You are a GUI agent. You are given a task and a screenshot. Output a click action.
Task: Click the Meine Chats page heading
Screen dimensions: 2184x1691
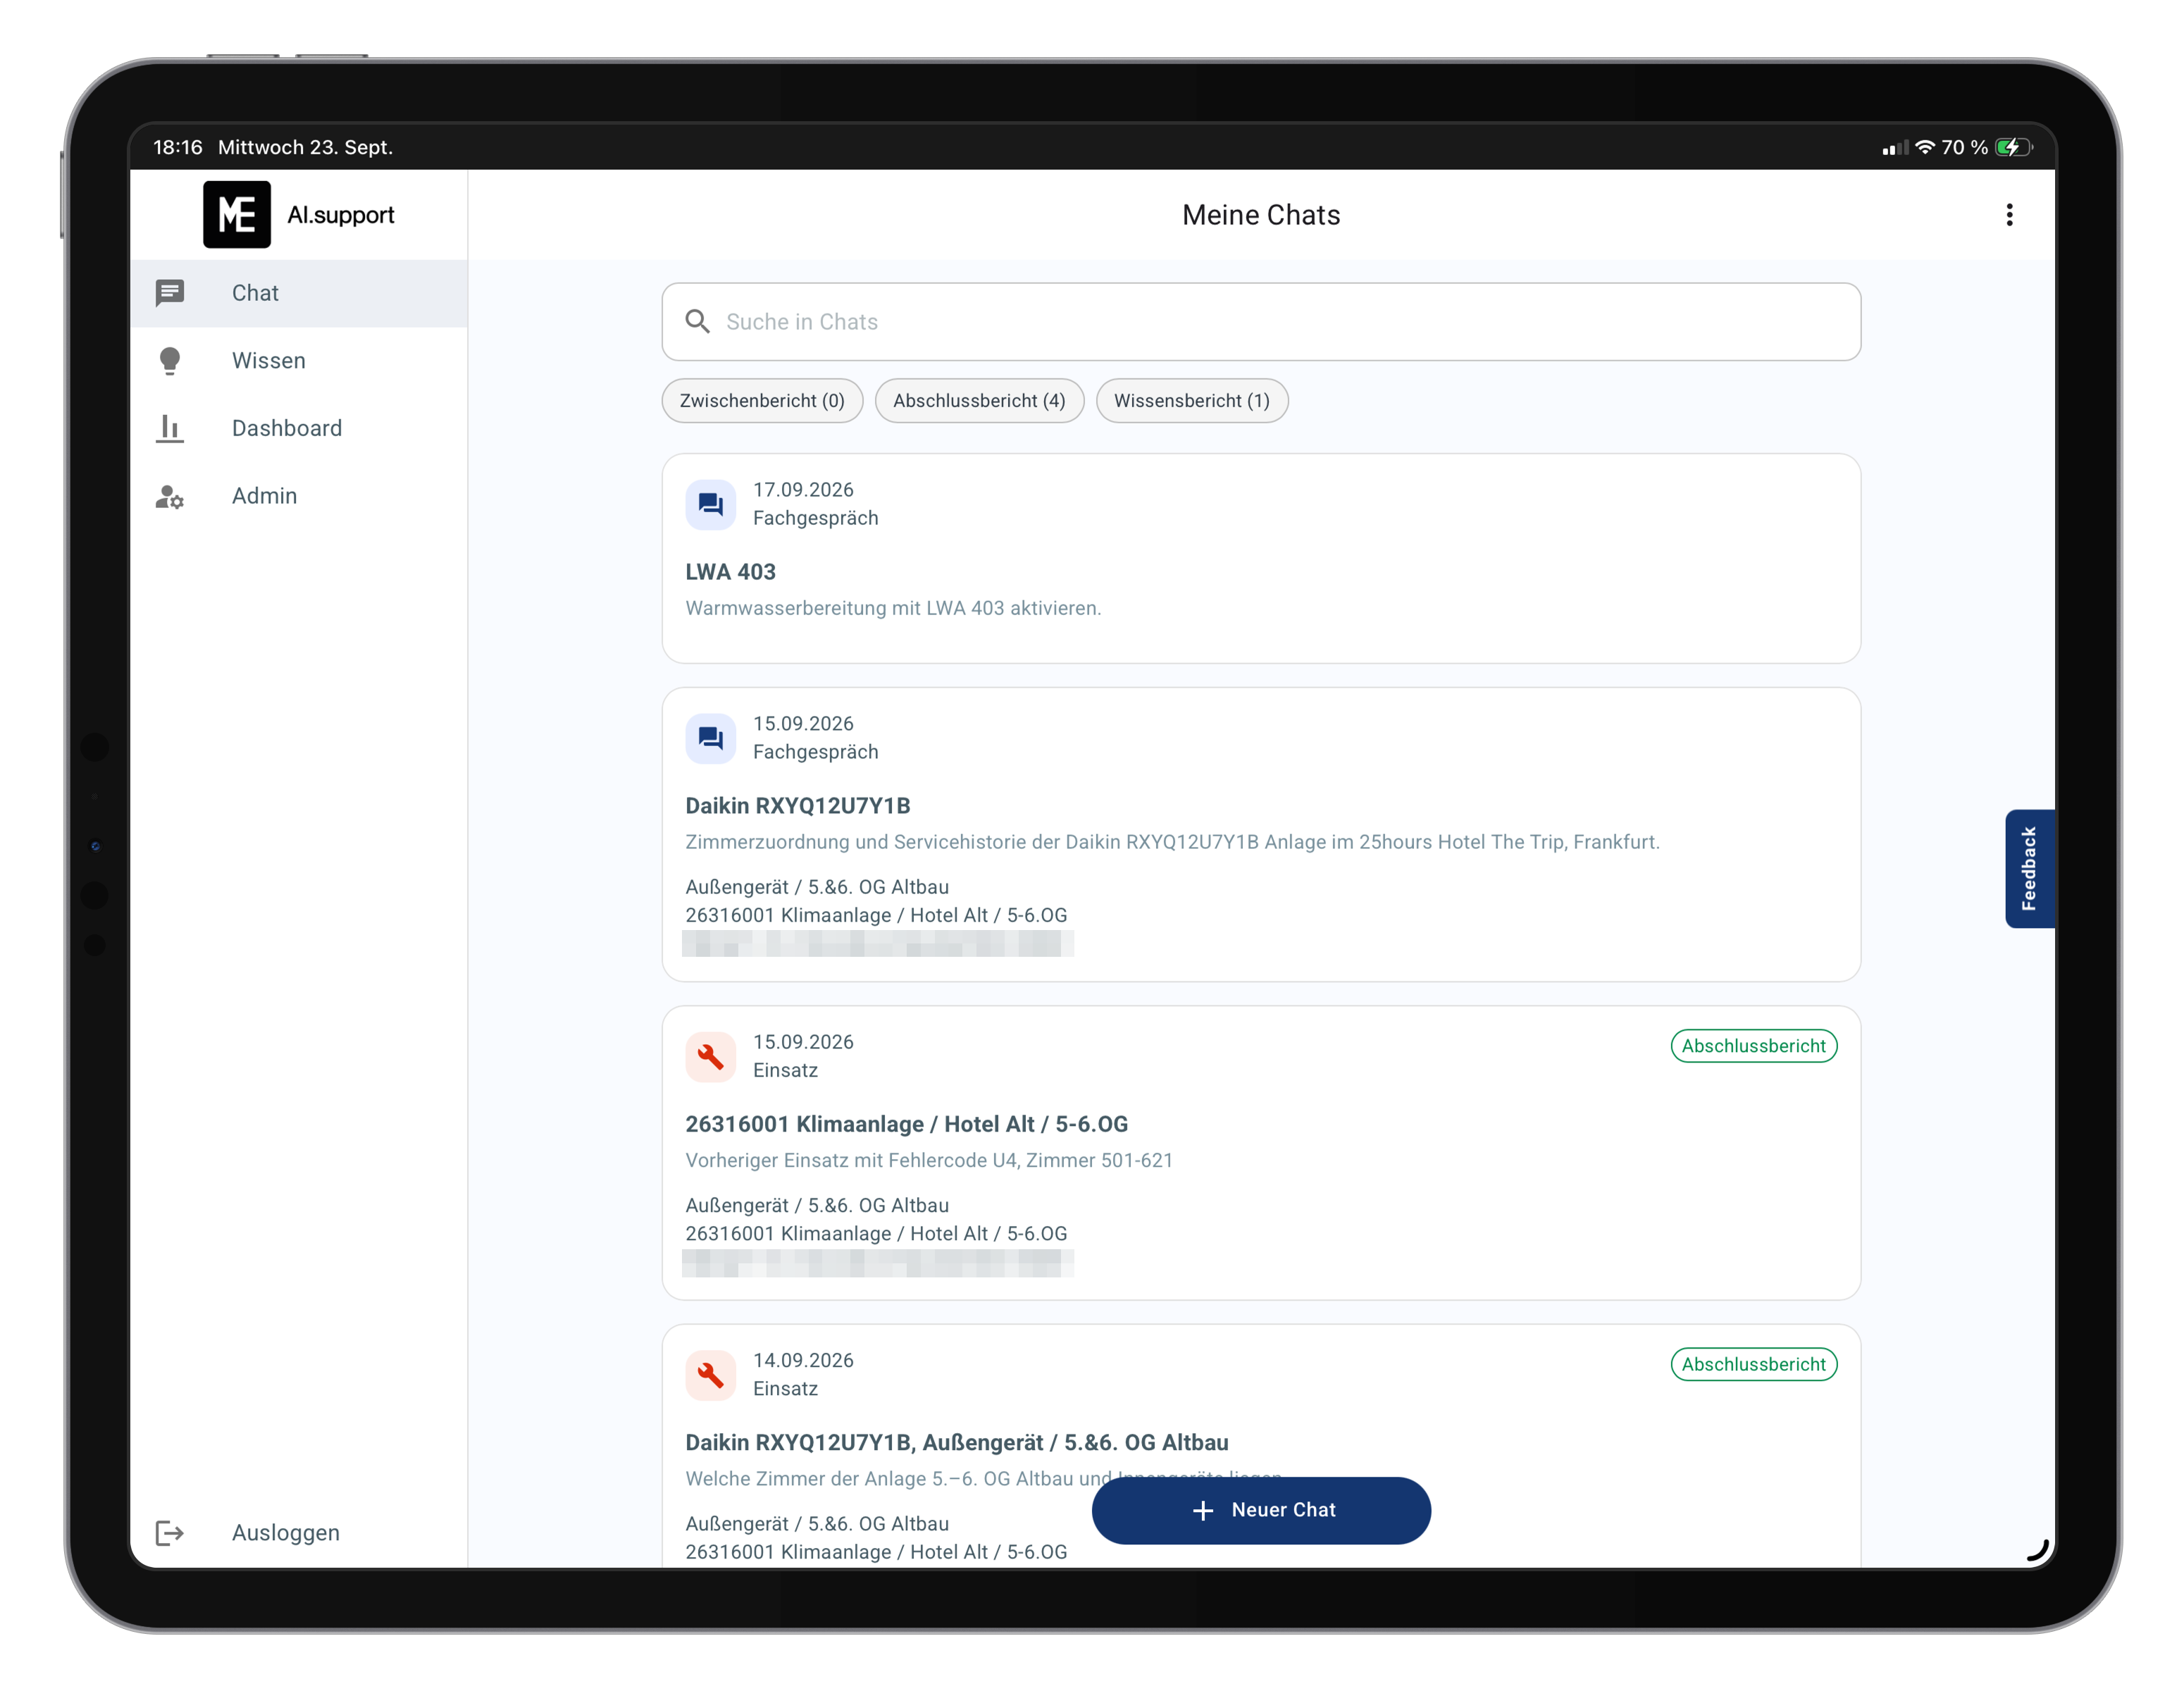point(1261,215)
